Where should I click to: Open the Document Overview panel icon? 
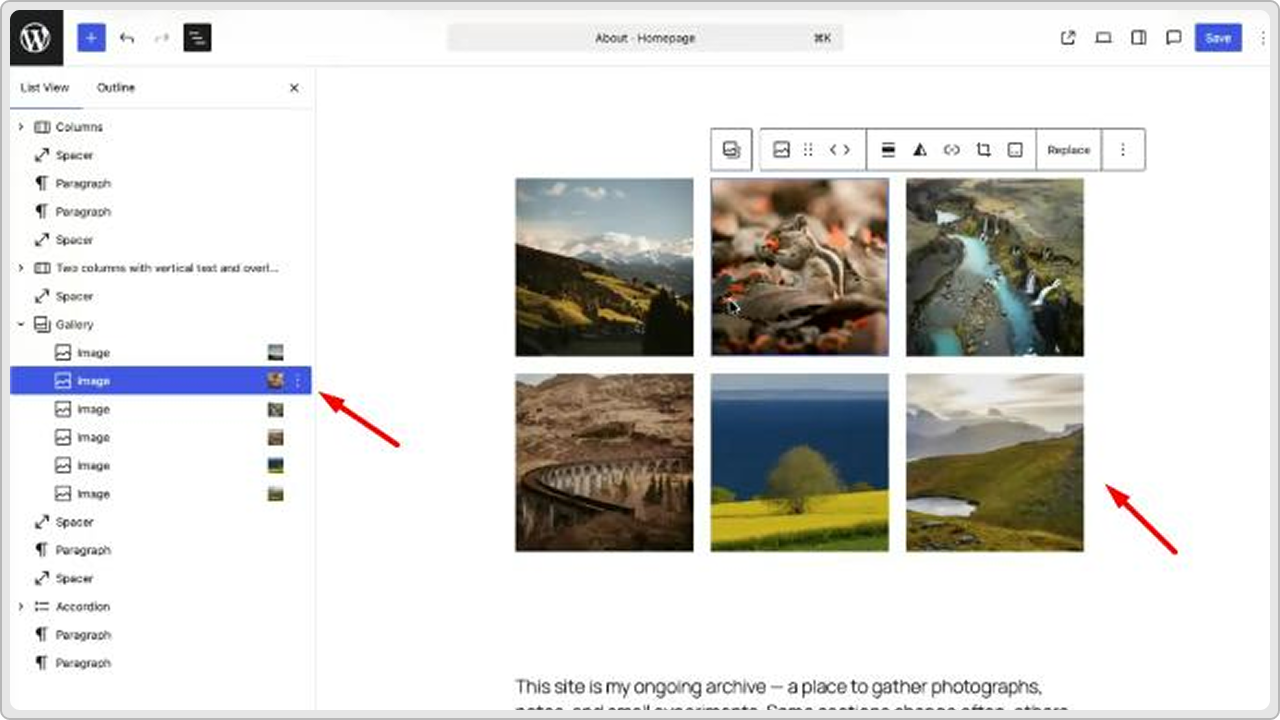coord(197,37)
